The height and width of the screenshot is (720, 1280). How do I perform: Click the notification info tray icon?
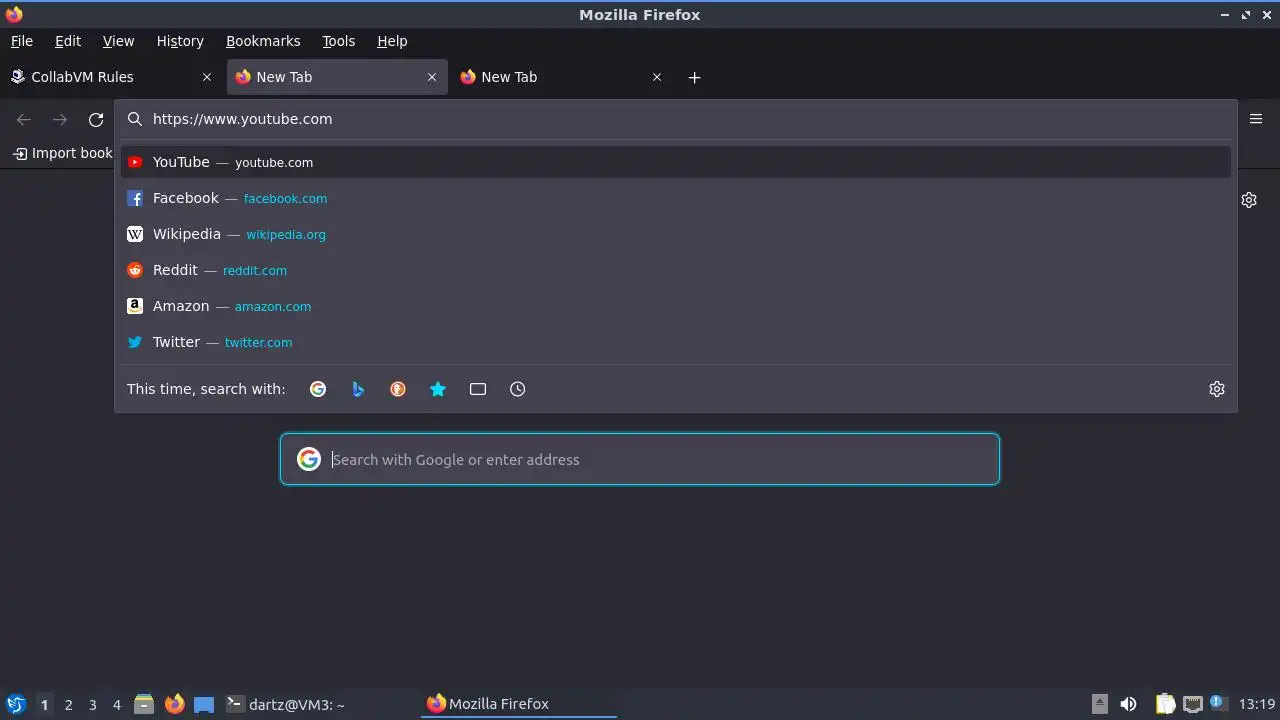coord(1219,703)
